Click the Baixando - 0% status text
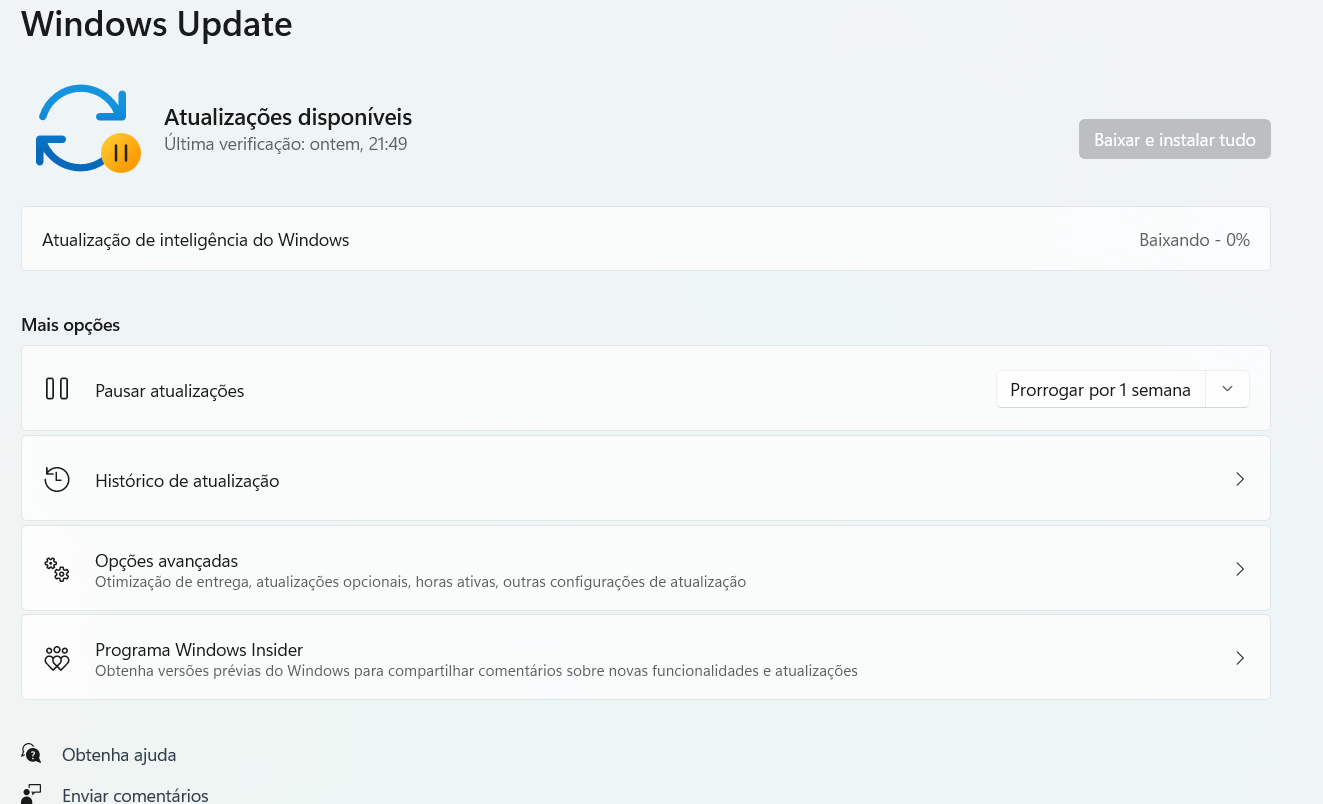1323x804 pixels. point(1194,240)
